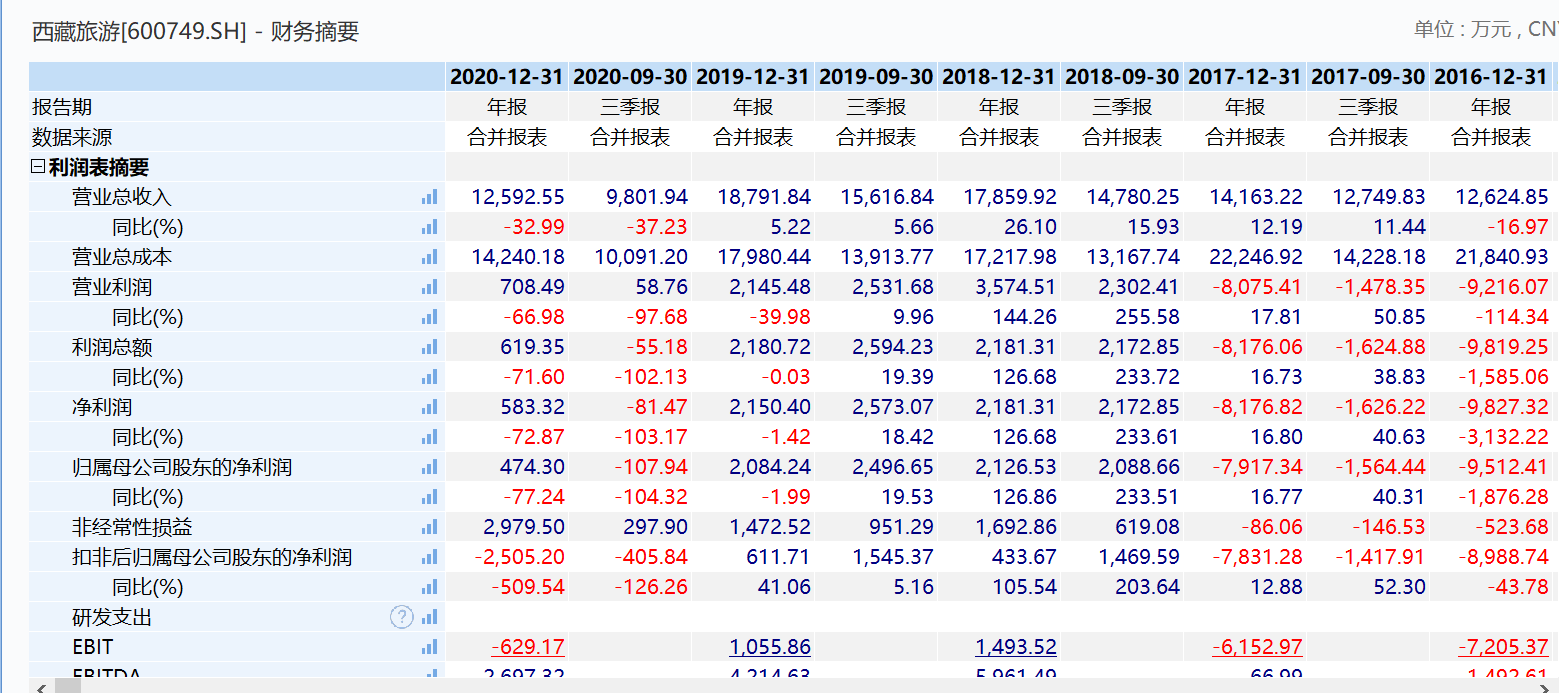
Task: Click revenue value 9,801.94
Action: pos(647,197)
